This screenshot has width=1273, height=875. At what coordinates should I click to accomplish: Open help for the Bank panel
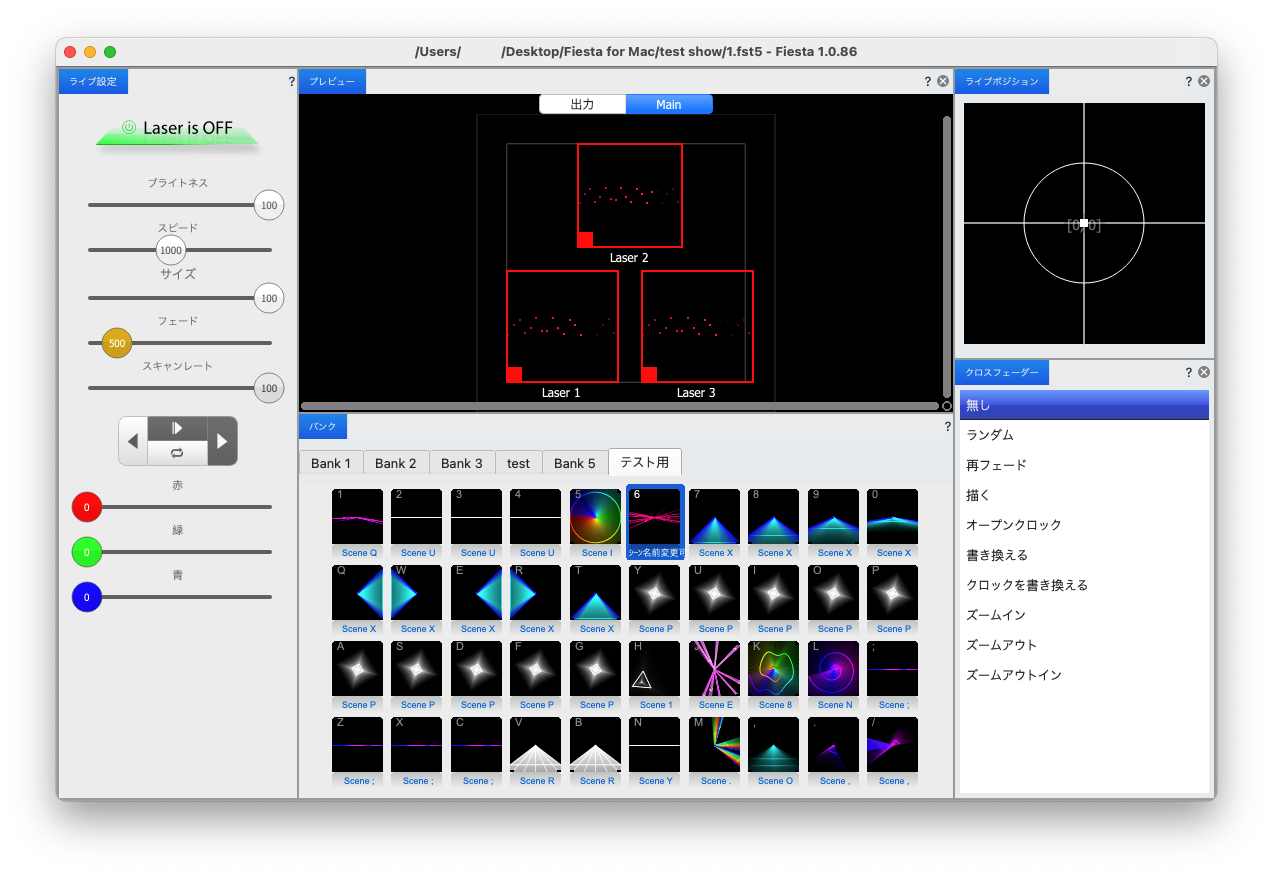tap(947, 427)
